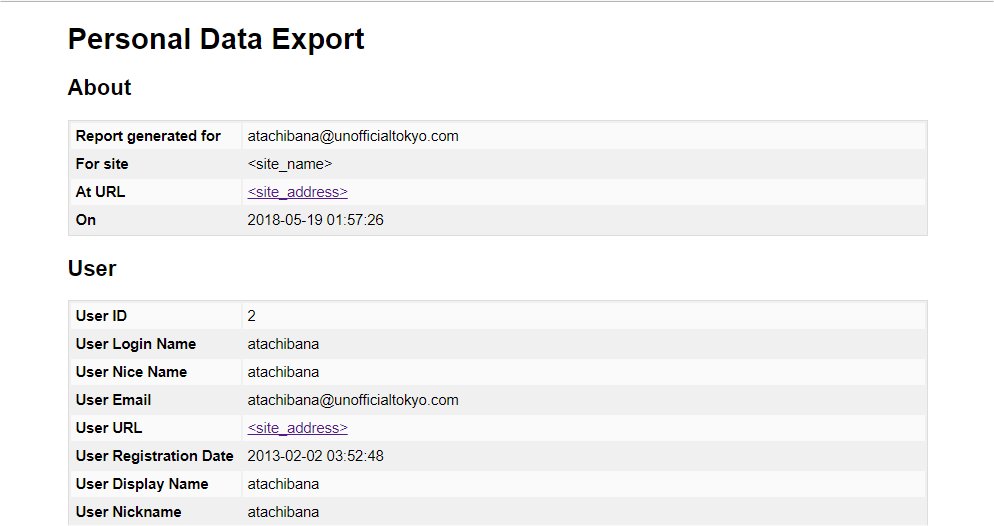The width and height of the screenshot is (994, 526).
Task: Click the User ID value 2
Action: pos(252,316)
